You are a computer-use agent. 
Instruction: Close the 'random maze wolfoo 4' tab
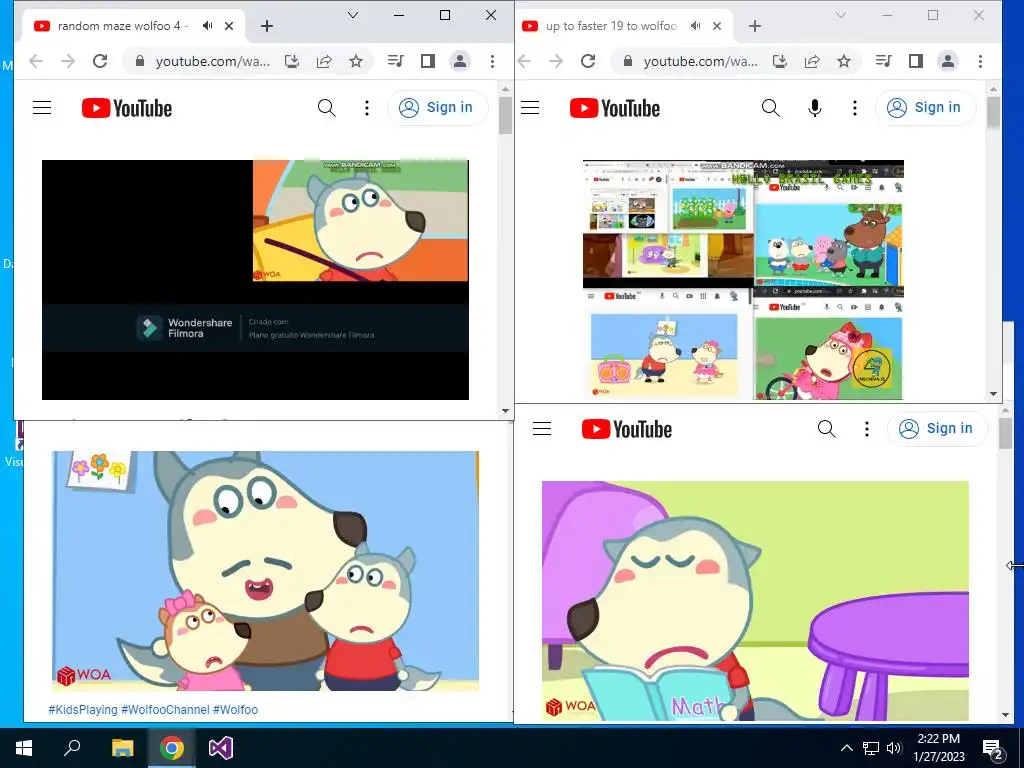(229, 26)
